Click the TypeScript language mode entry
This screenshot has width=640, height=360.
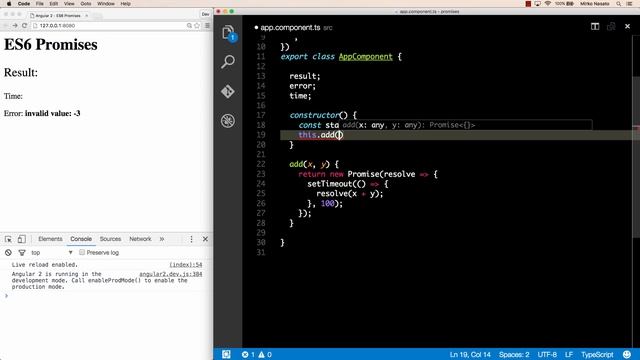pos(597,354)
